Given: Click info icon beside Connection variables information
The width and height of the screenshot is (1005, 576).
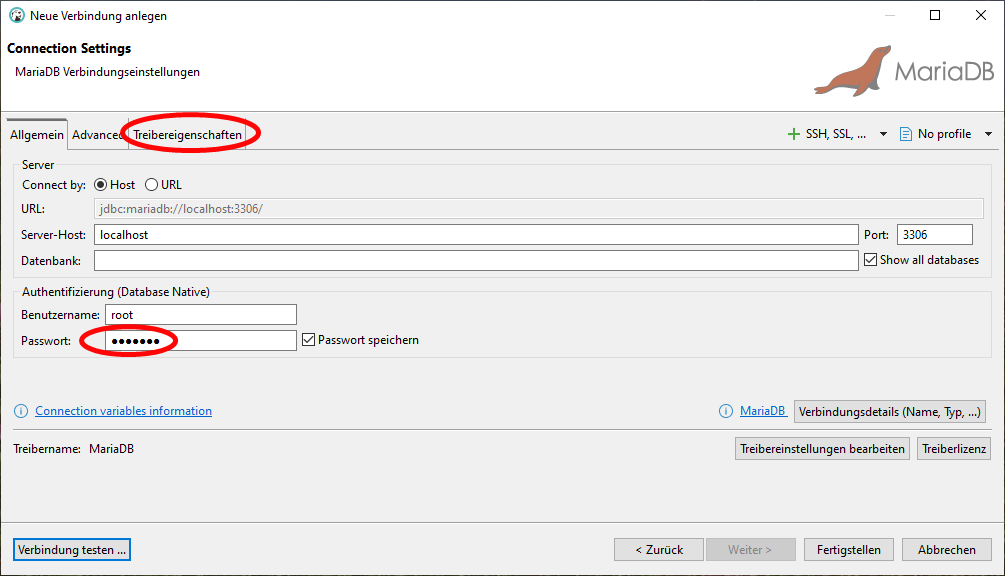Looking at the screenshot, I should pyautogui.click(x=21, y=411).
